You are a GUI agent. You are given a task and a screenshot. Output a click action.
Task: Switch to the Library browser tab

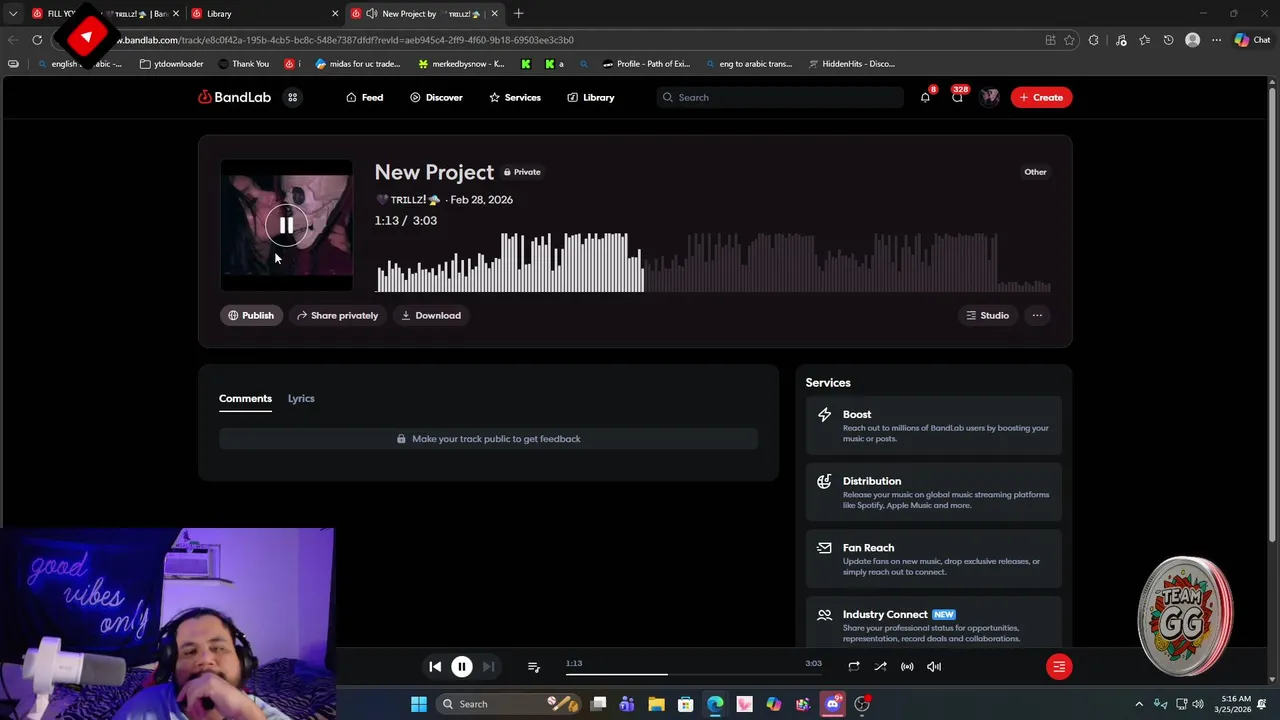pos(264,14)
